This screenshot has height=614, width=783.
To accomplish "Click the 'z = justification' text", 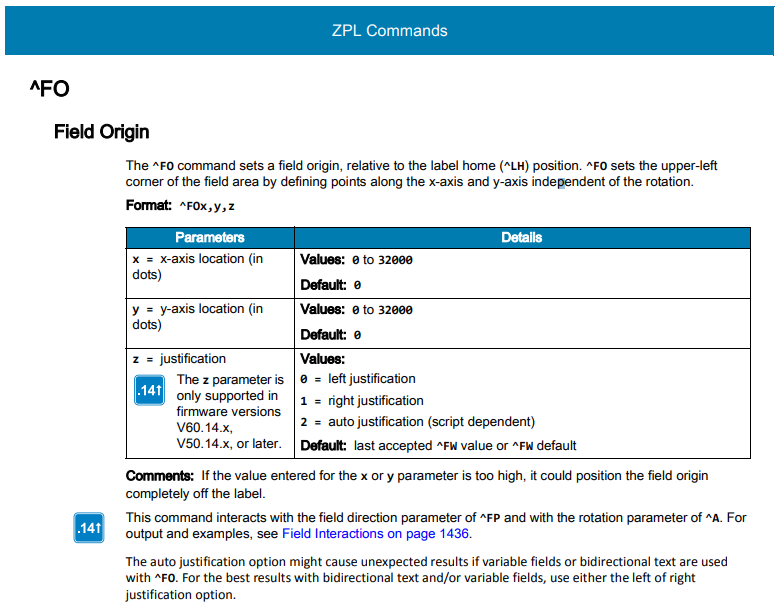I will pos(179,359).
